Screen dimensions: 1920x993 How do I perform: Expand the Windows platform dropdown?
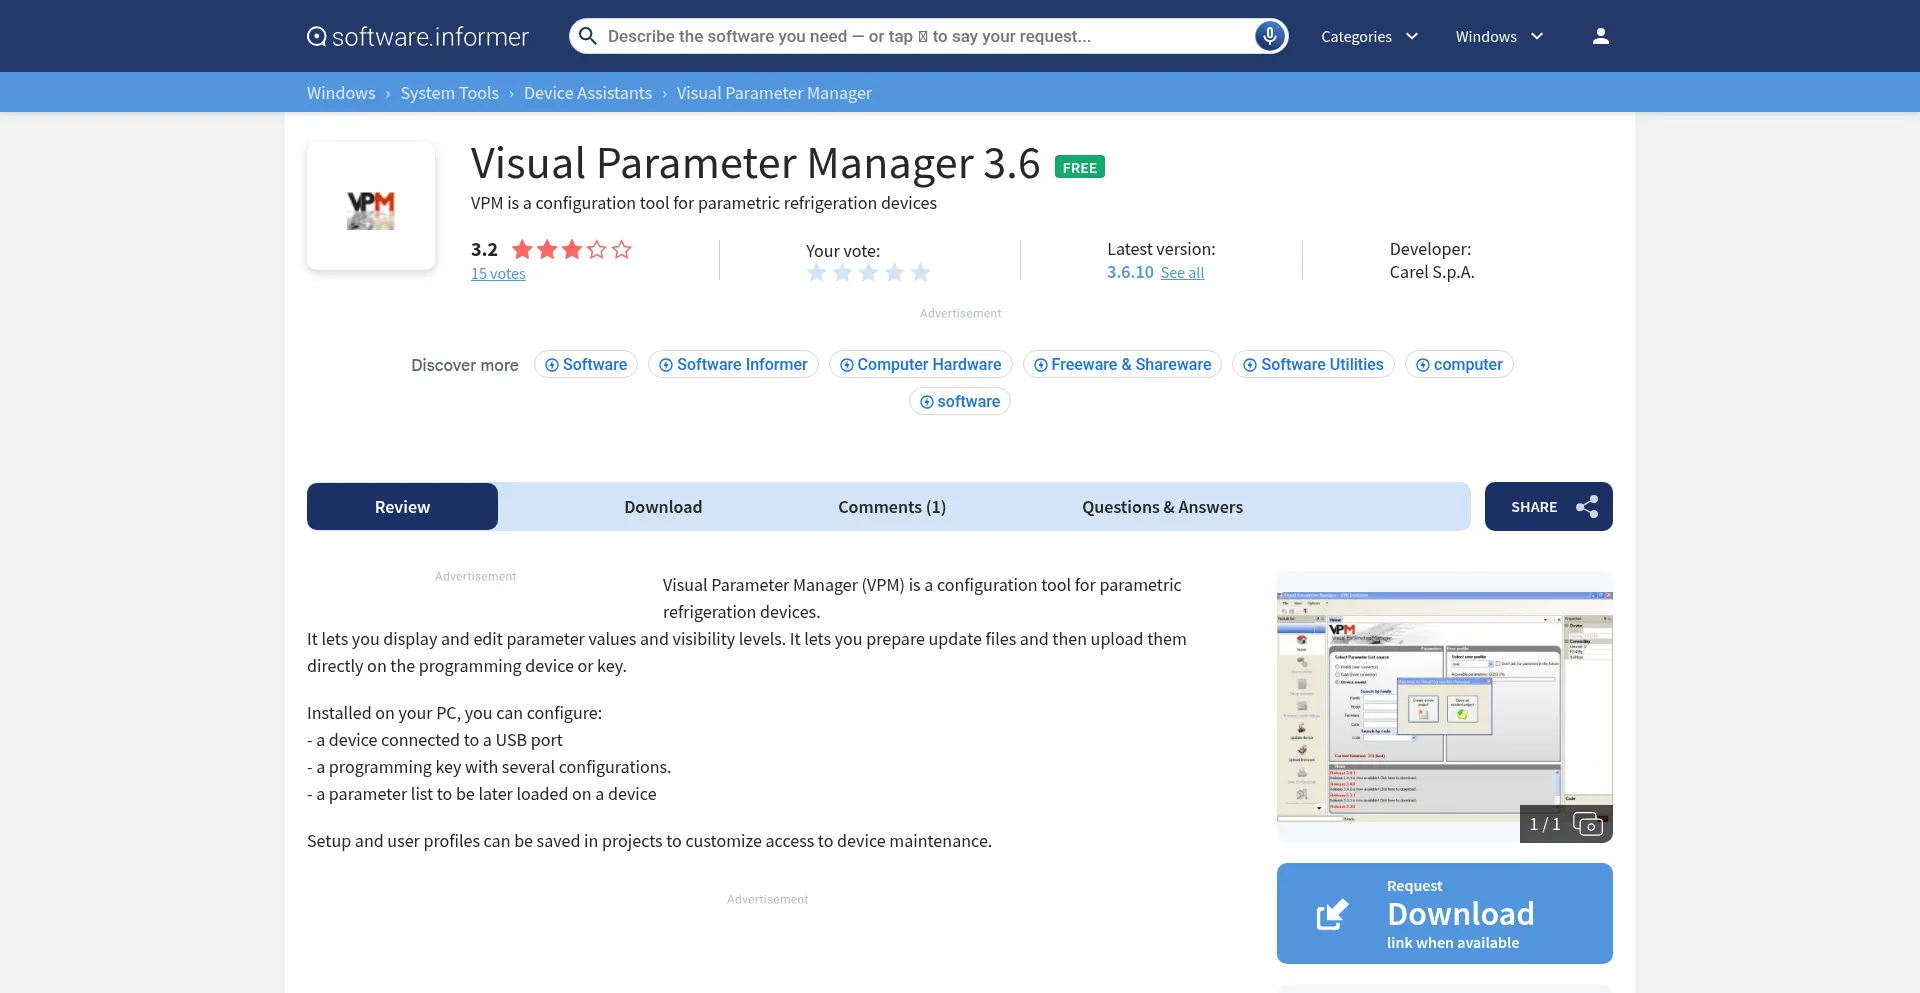1499,36
